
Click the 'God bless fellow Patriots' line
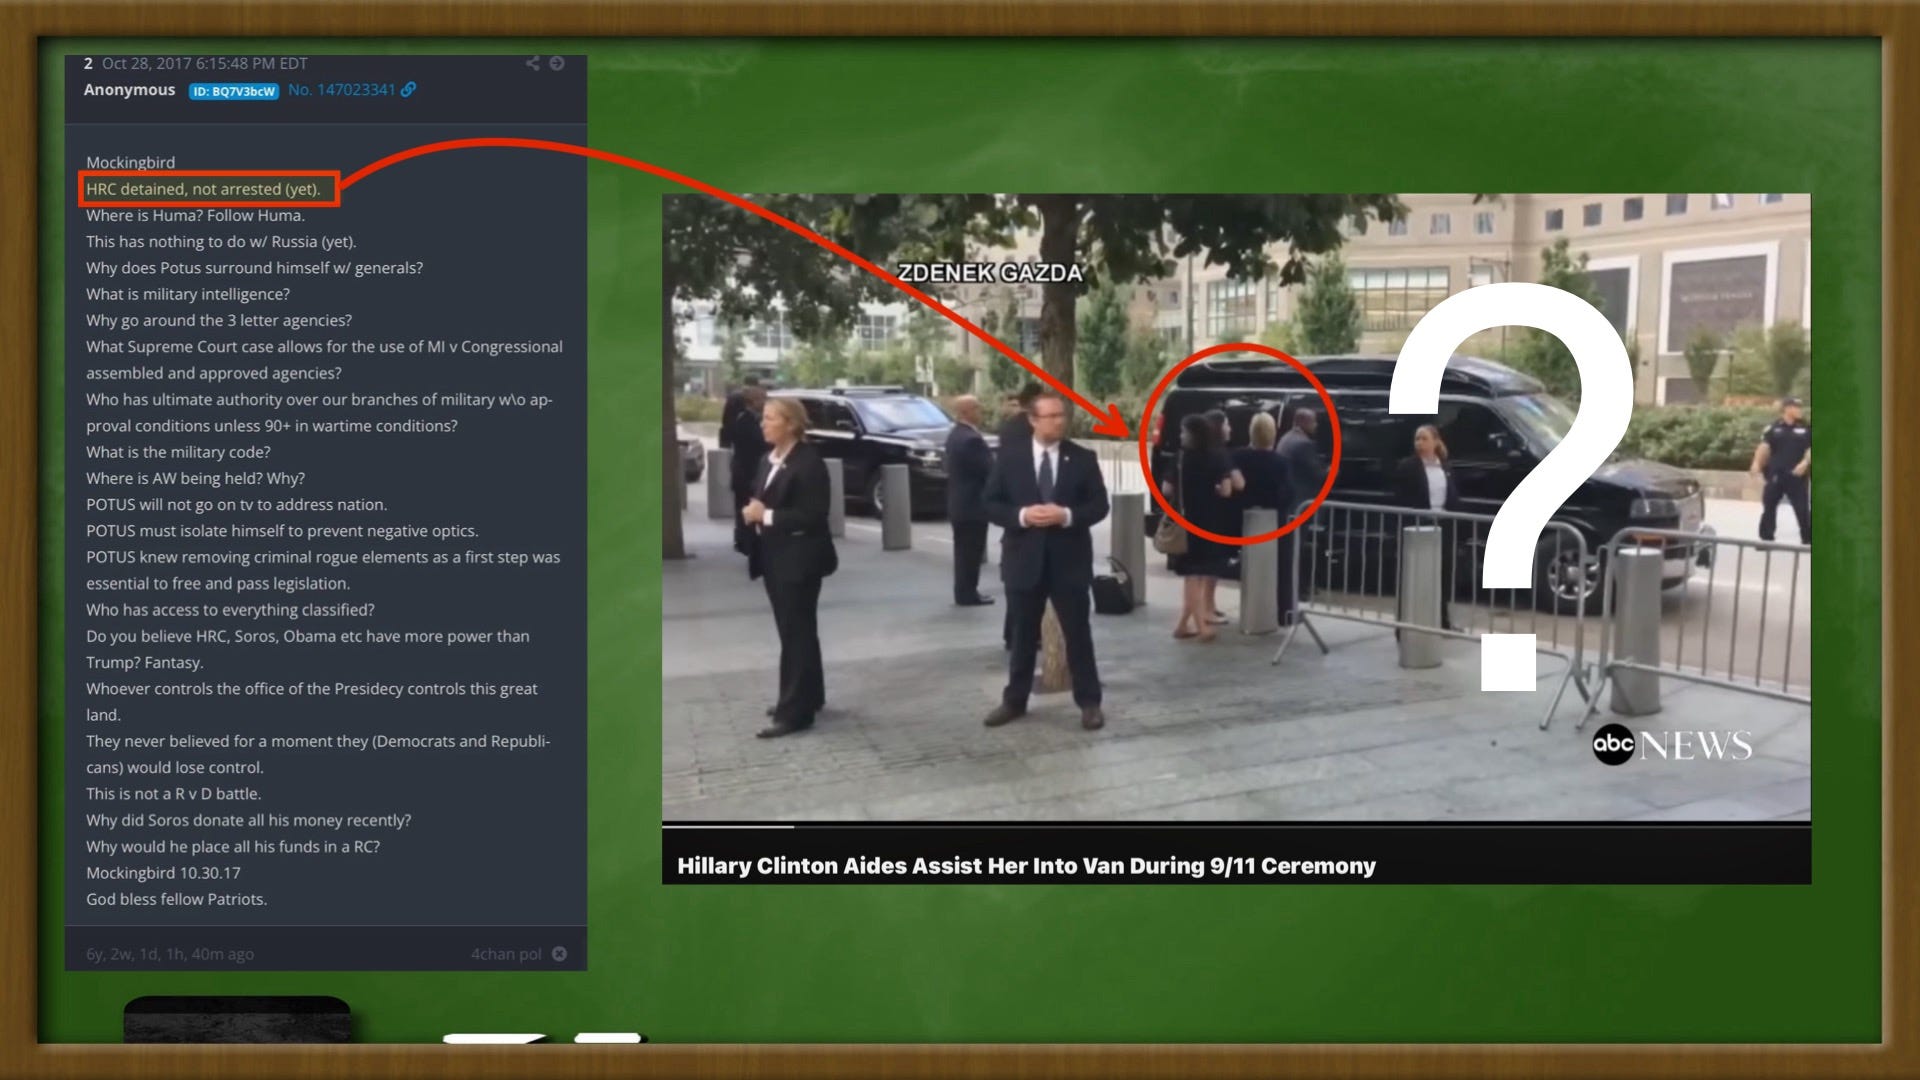(176, 899)
